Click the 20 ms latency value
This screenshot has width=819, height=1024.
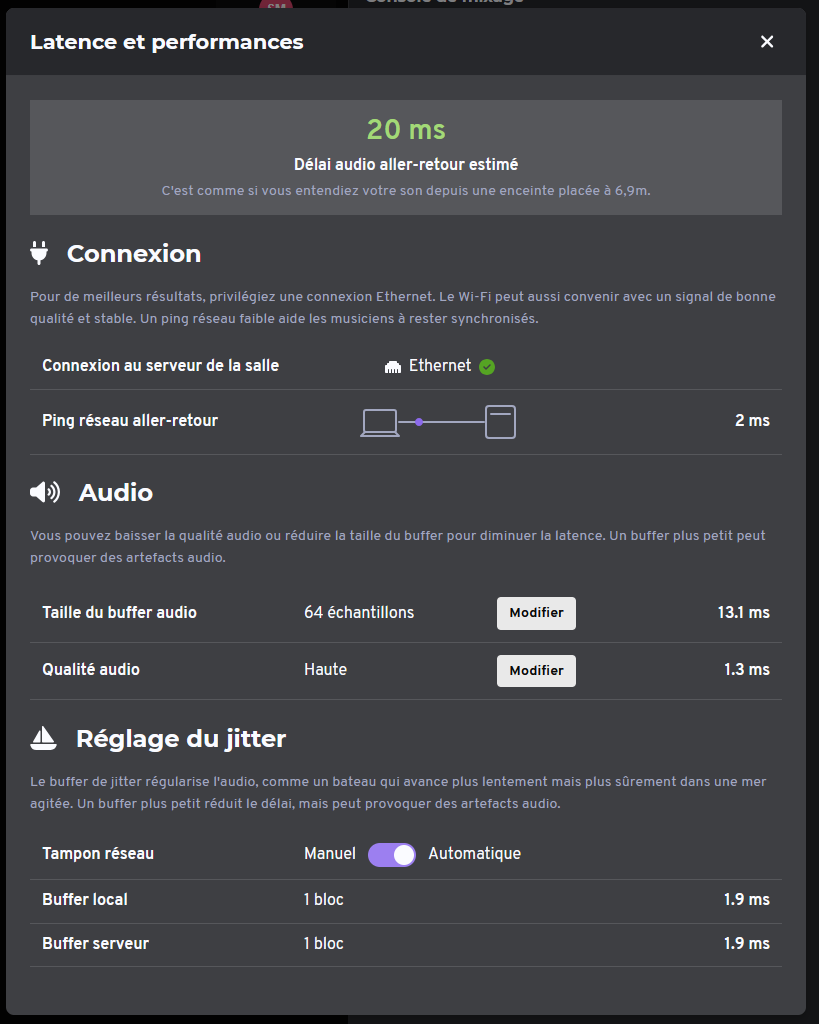click(x=406, y=129)
